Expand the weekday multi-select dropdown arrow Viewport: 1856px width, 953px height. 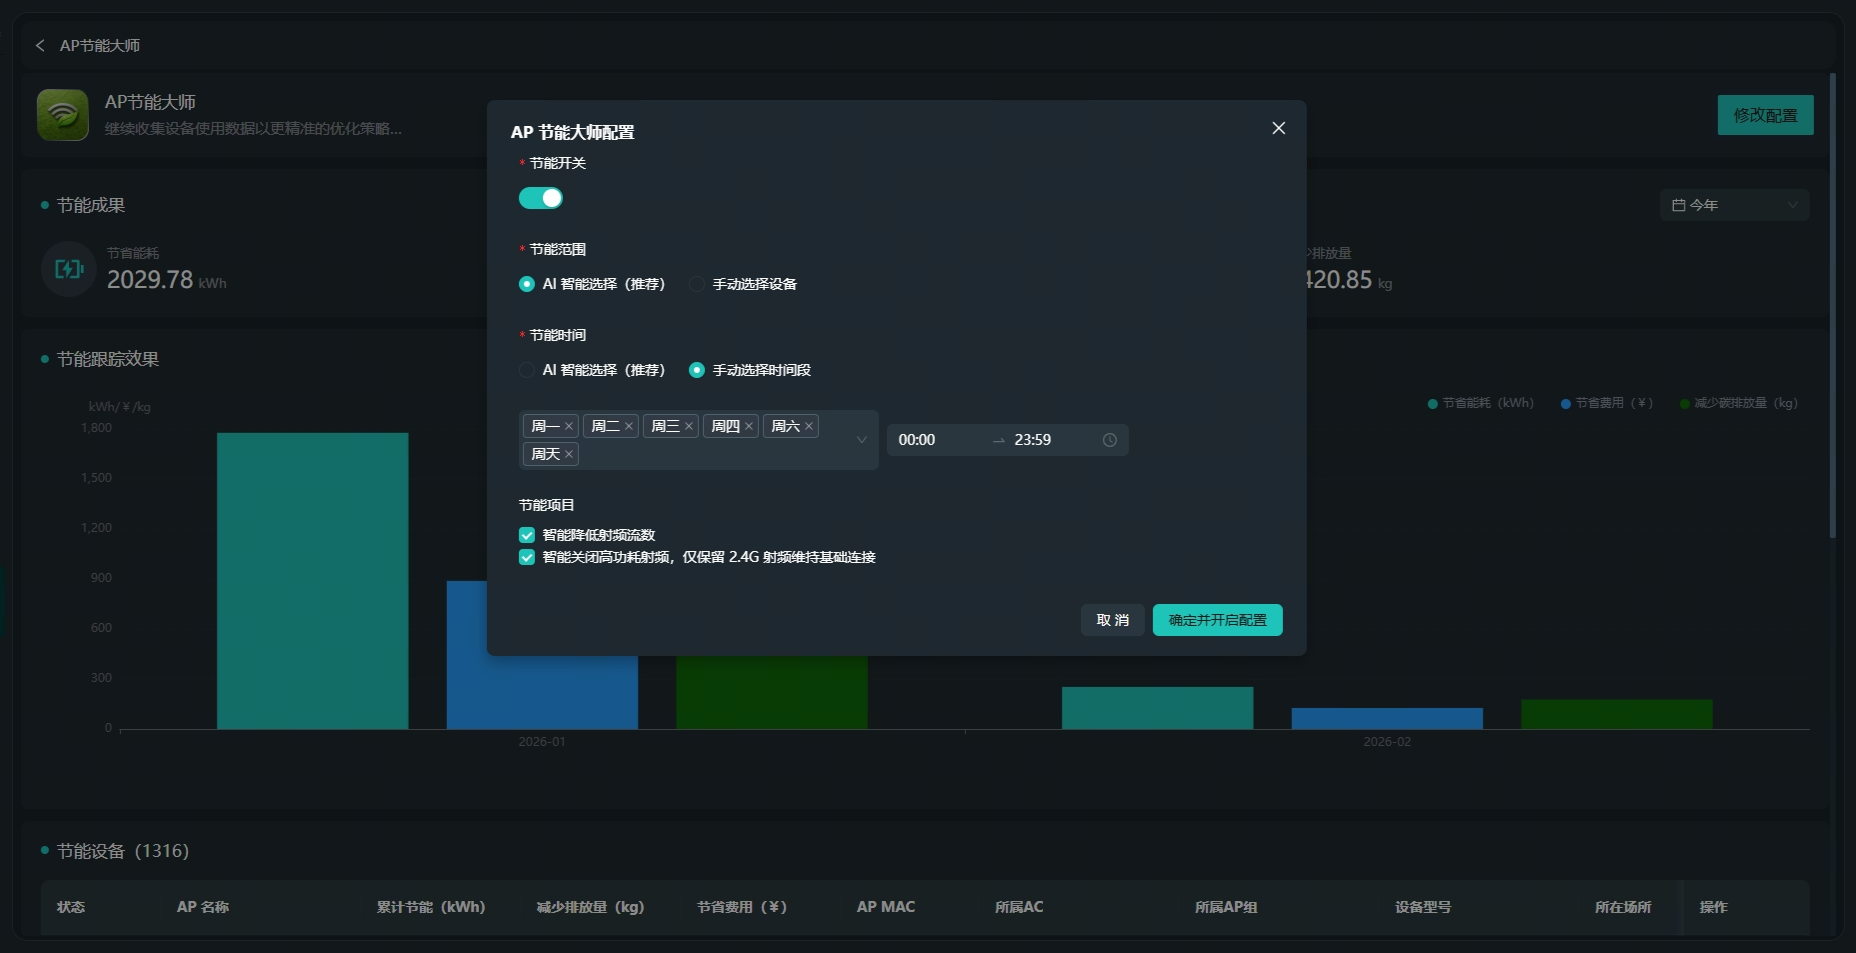[x=861, y=440]
